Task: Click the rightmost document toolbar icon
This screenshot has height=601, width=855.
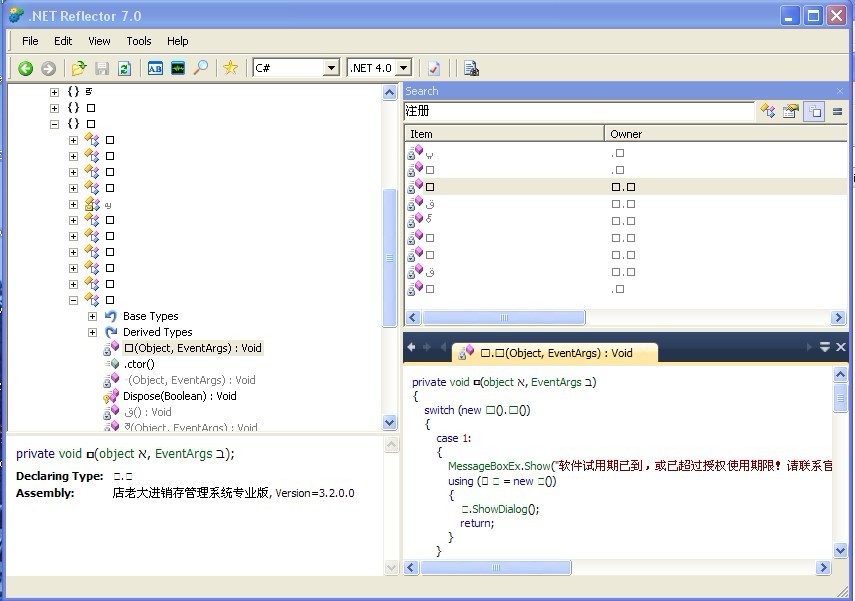Action: (471, 68)
